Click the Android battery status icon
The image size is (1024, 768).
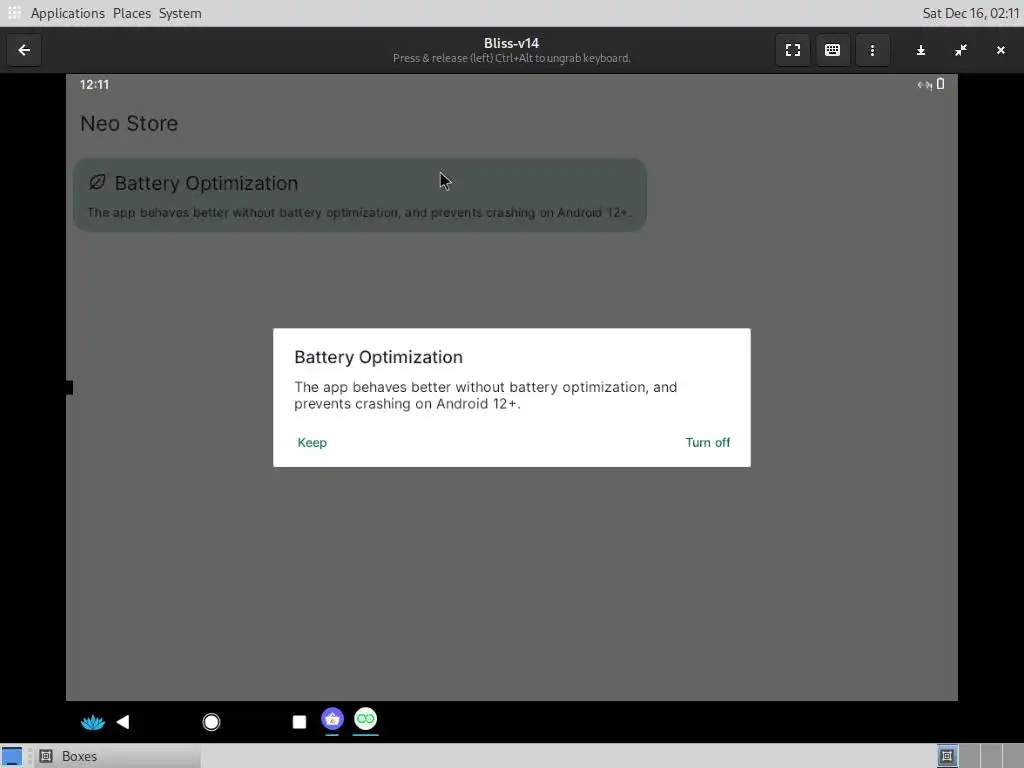tap(940, 84)
